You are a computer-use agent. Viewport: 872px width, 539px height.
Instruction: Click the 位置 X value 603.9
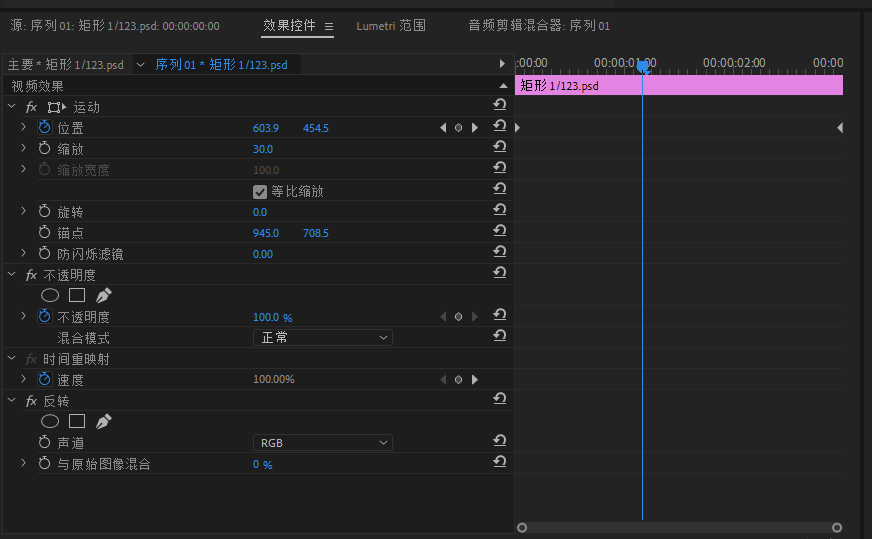click(266, 128)
